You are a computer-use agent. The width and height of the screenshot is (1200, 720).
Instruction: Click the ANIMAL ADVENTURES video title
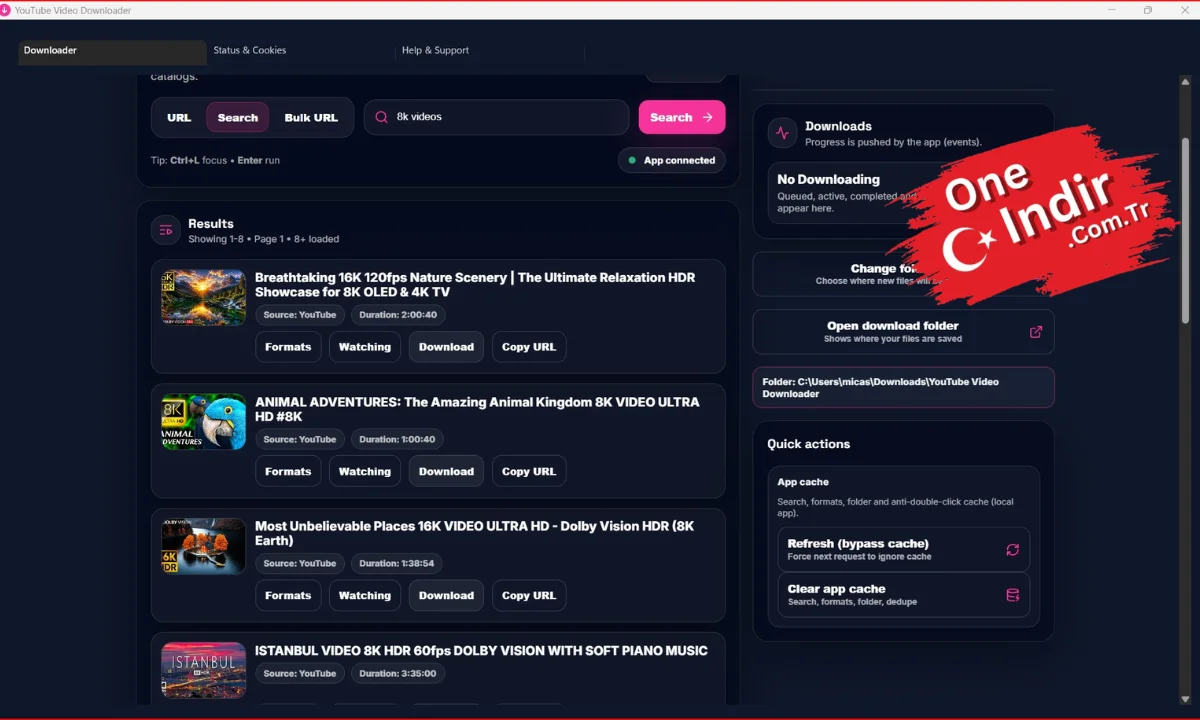[x=477, y=409]
